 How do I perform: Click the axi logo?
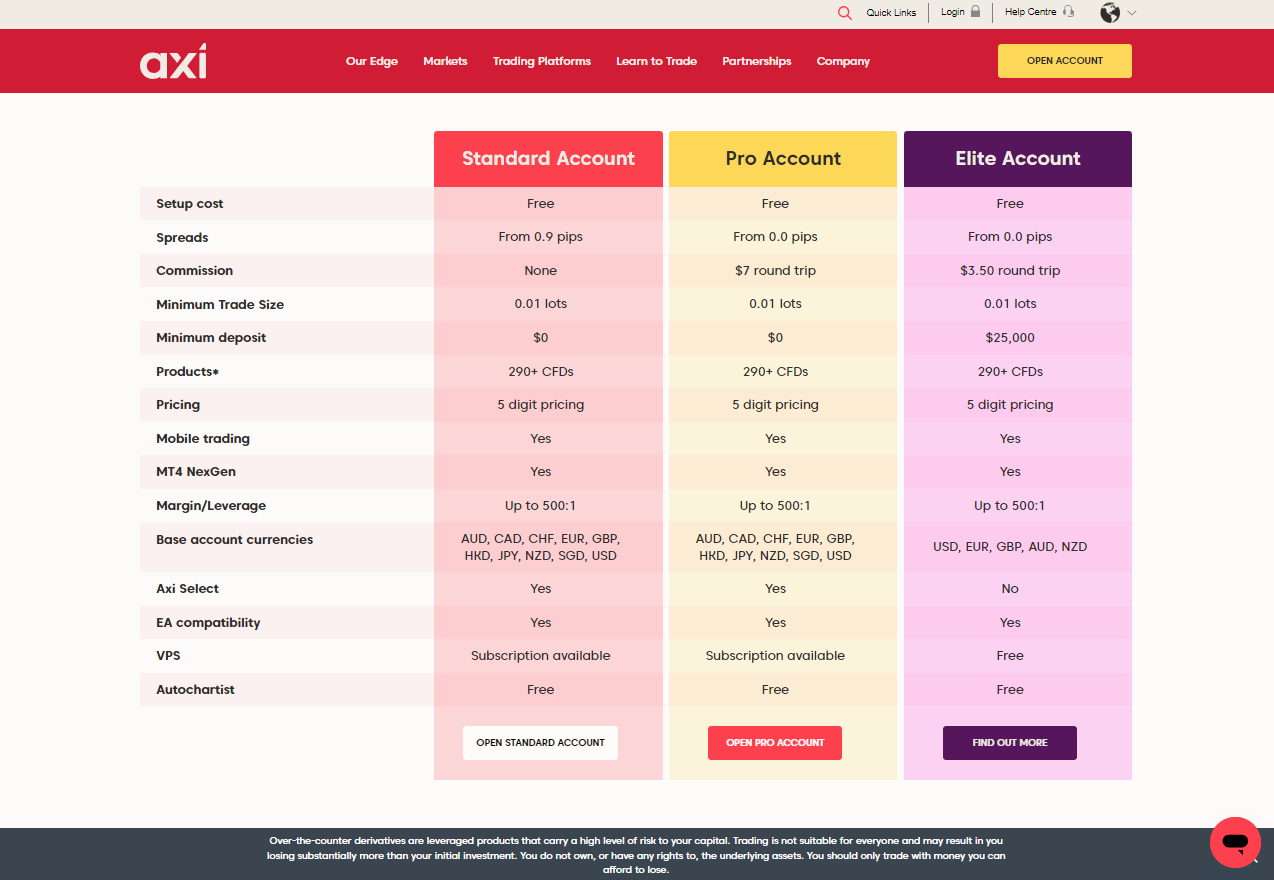[172, 61]
